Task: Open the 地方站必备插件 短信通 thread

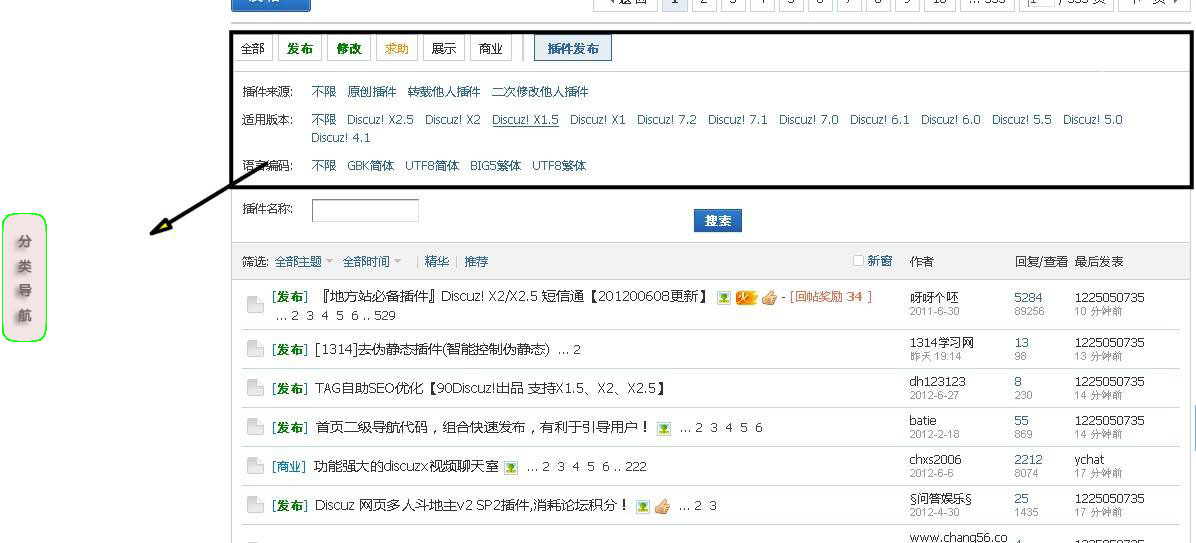Action: coord(513,297)
